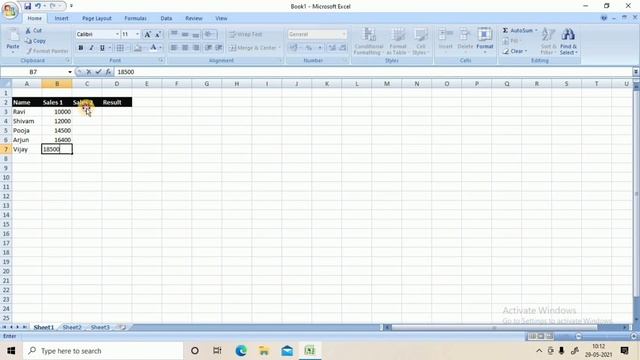Open Font dialog launcher

pyautogui.click(x=161, y=60)
